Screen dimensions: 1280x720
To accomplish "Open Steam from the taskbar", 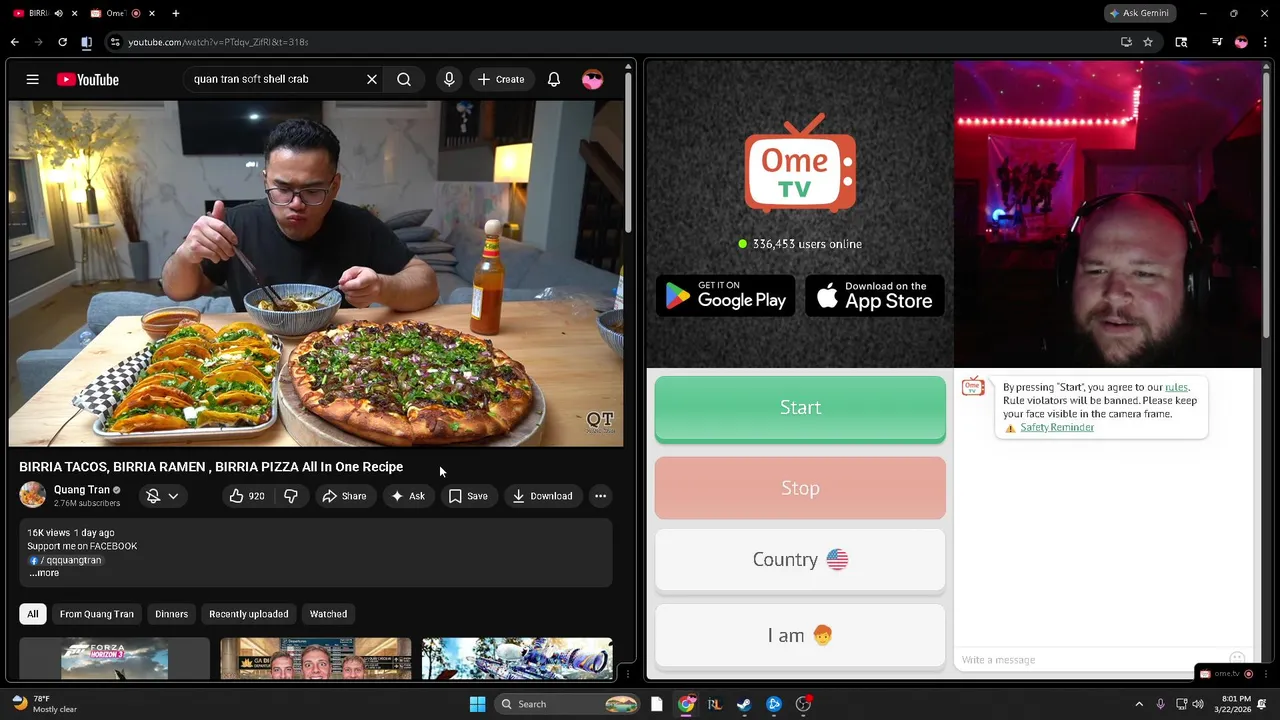I will [x=744, y=704].
